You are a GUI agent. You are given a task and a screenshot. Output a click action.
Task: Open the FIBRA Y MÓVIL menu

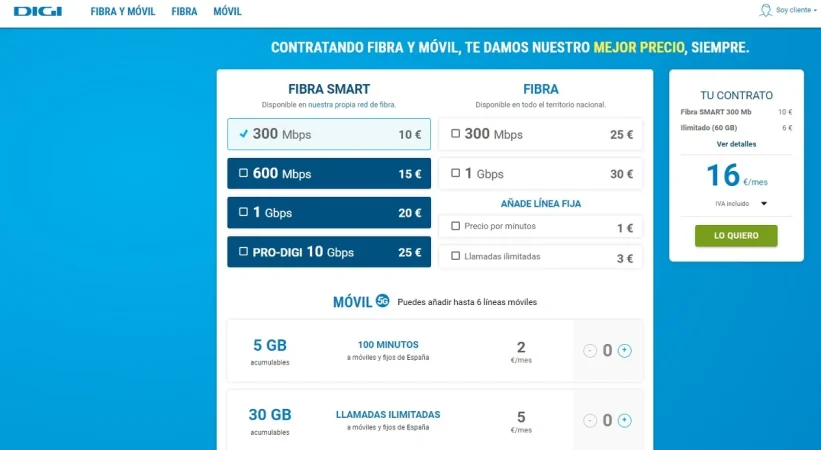pos(123,11)
